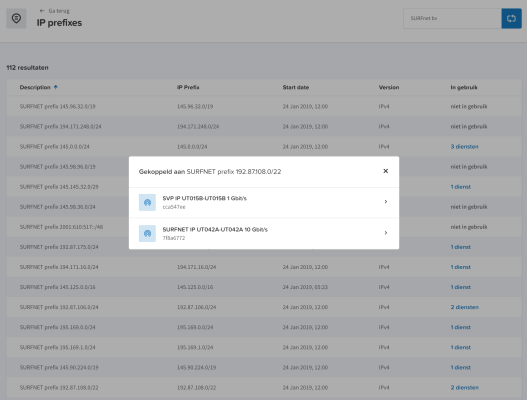This screenshot has width=527, height=400.
Task: Open 1 dienst link for prefix 145.125.0.0/16
Action: pyautogui.click(x=461, y=287)
